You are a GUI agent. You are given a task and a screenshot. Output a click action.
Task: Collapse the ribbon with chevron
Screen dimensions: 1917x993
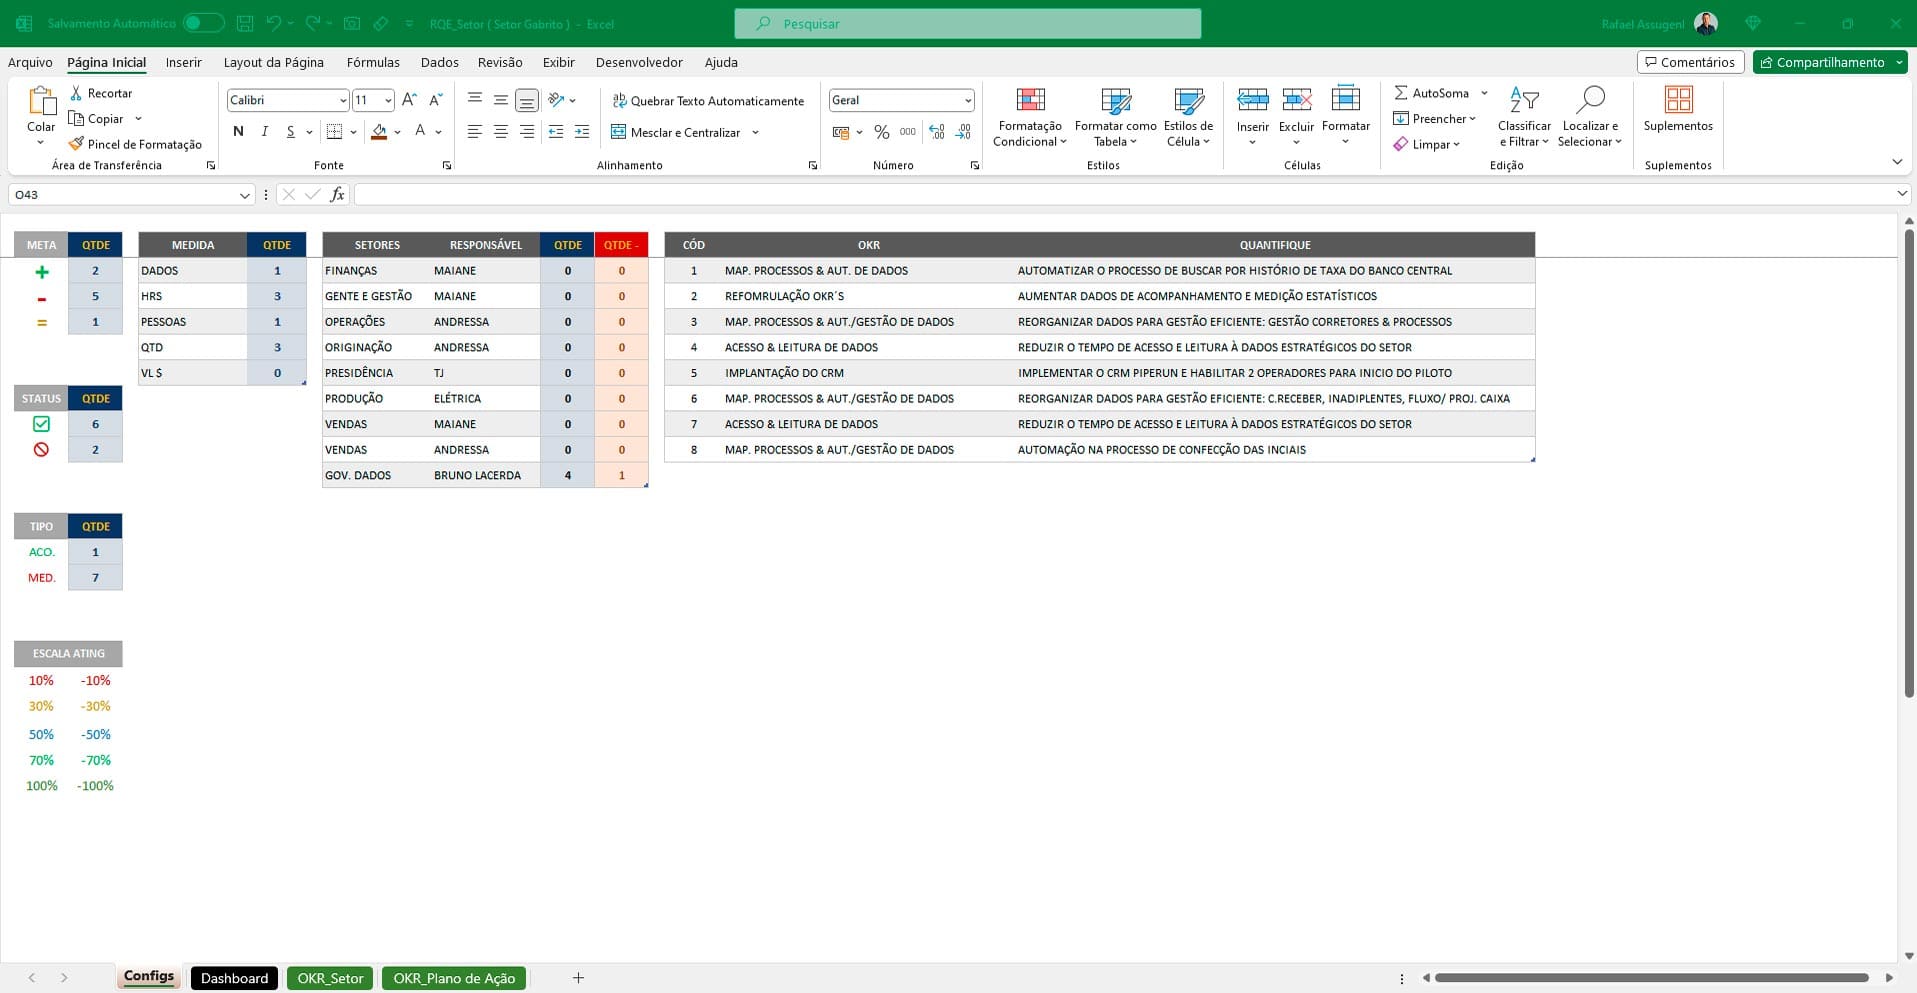click(1897, 162)
